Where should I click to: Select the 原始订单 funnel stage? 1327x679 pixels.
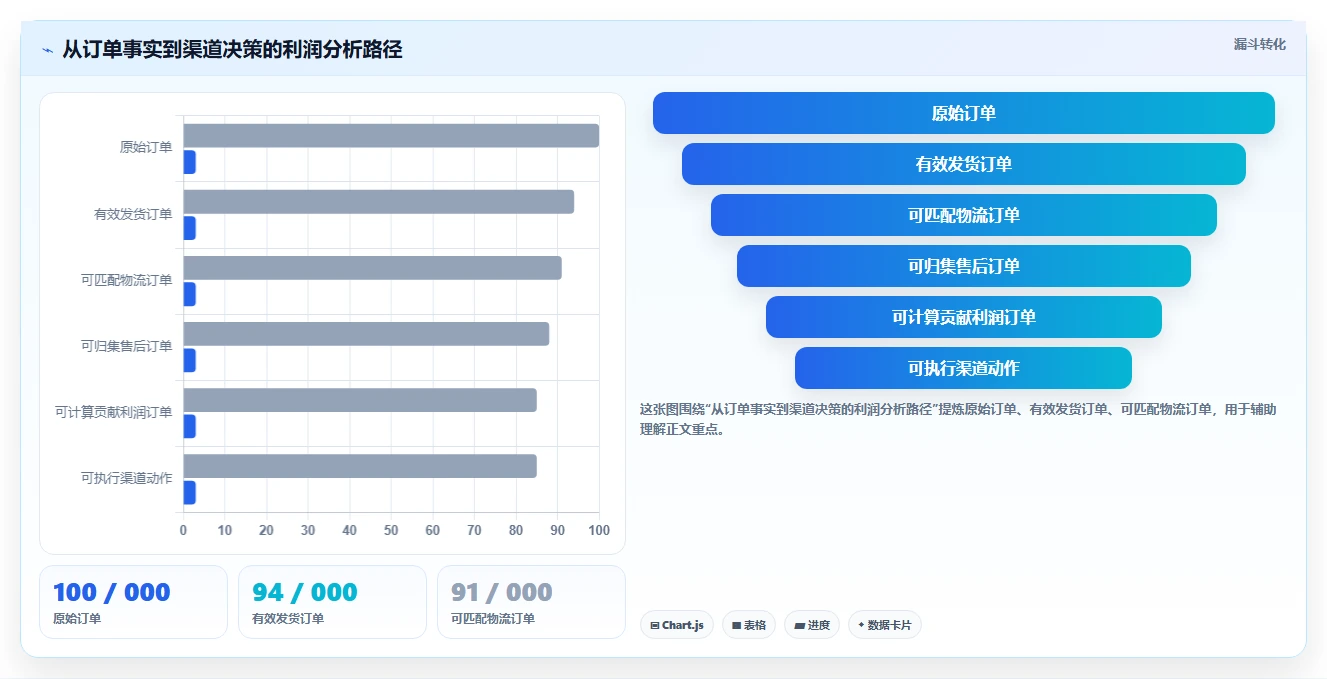pyautogui.click(x=964, y=113)
